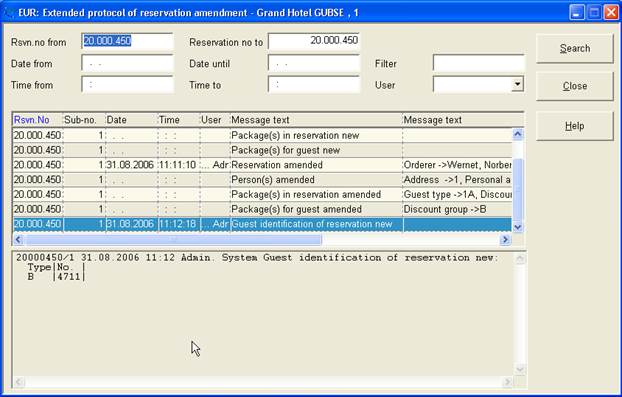622x397 pixels.
Task: Select row 'Guest identification of reservation new'
Action: coord(262,224)
